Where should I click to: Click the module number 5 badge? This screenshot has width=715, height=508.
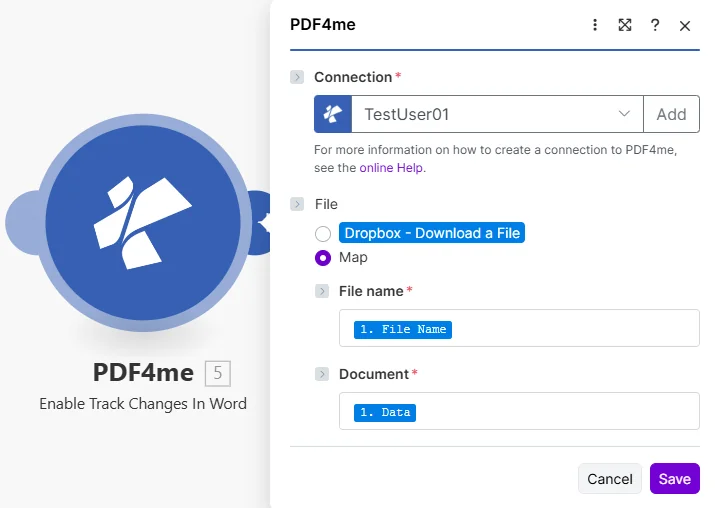218,373
